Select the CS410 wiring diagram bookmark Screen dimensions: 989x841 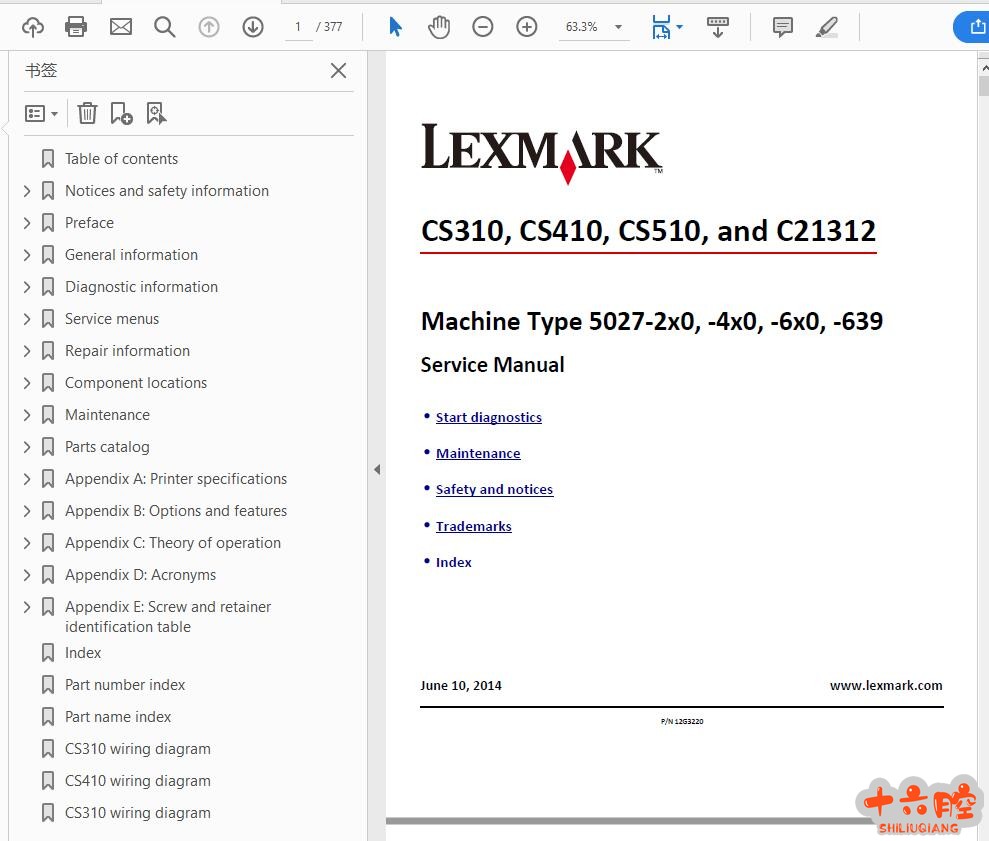coord(137,781)
